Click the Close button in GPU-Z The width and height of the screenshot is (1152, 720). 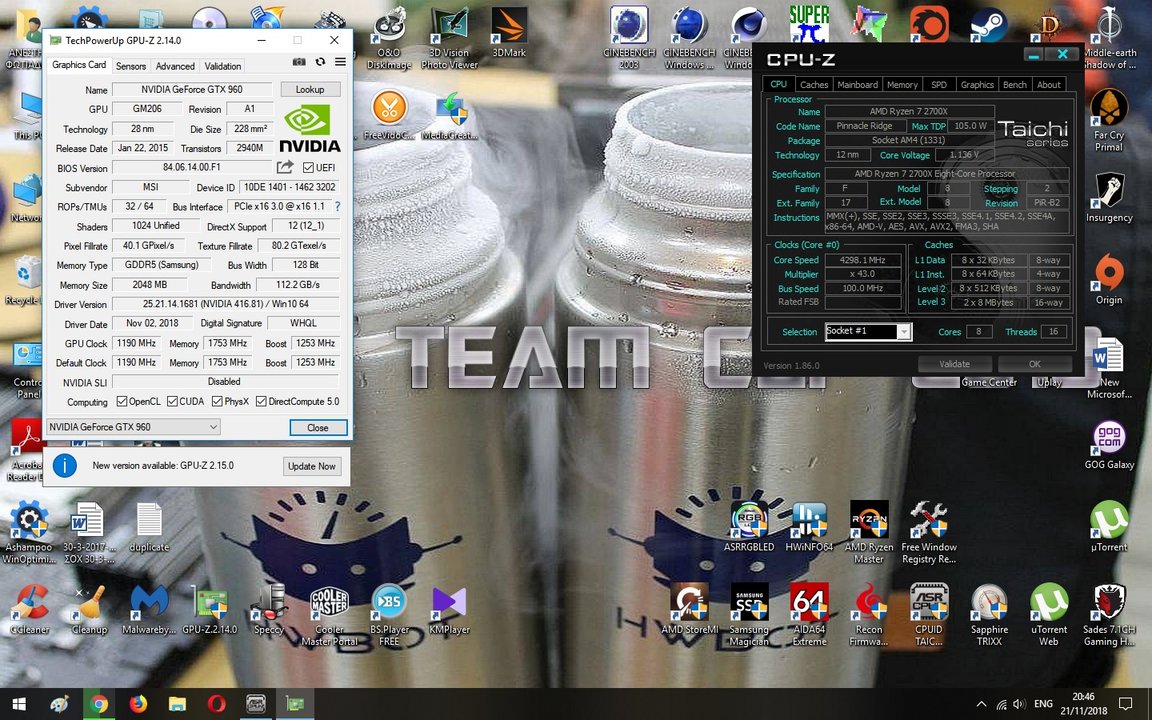click(317, 428)
